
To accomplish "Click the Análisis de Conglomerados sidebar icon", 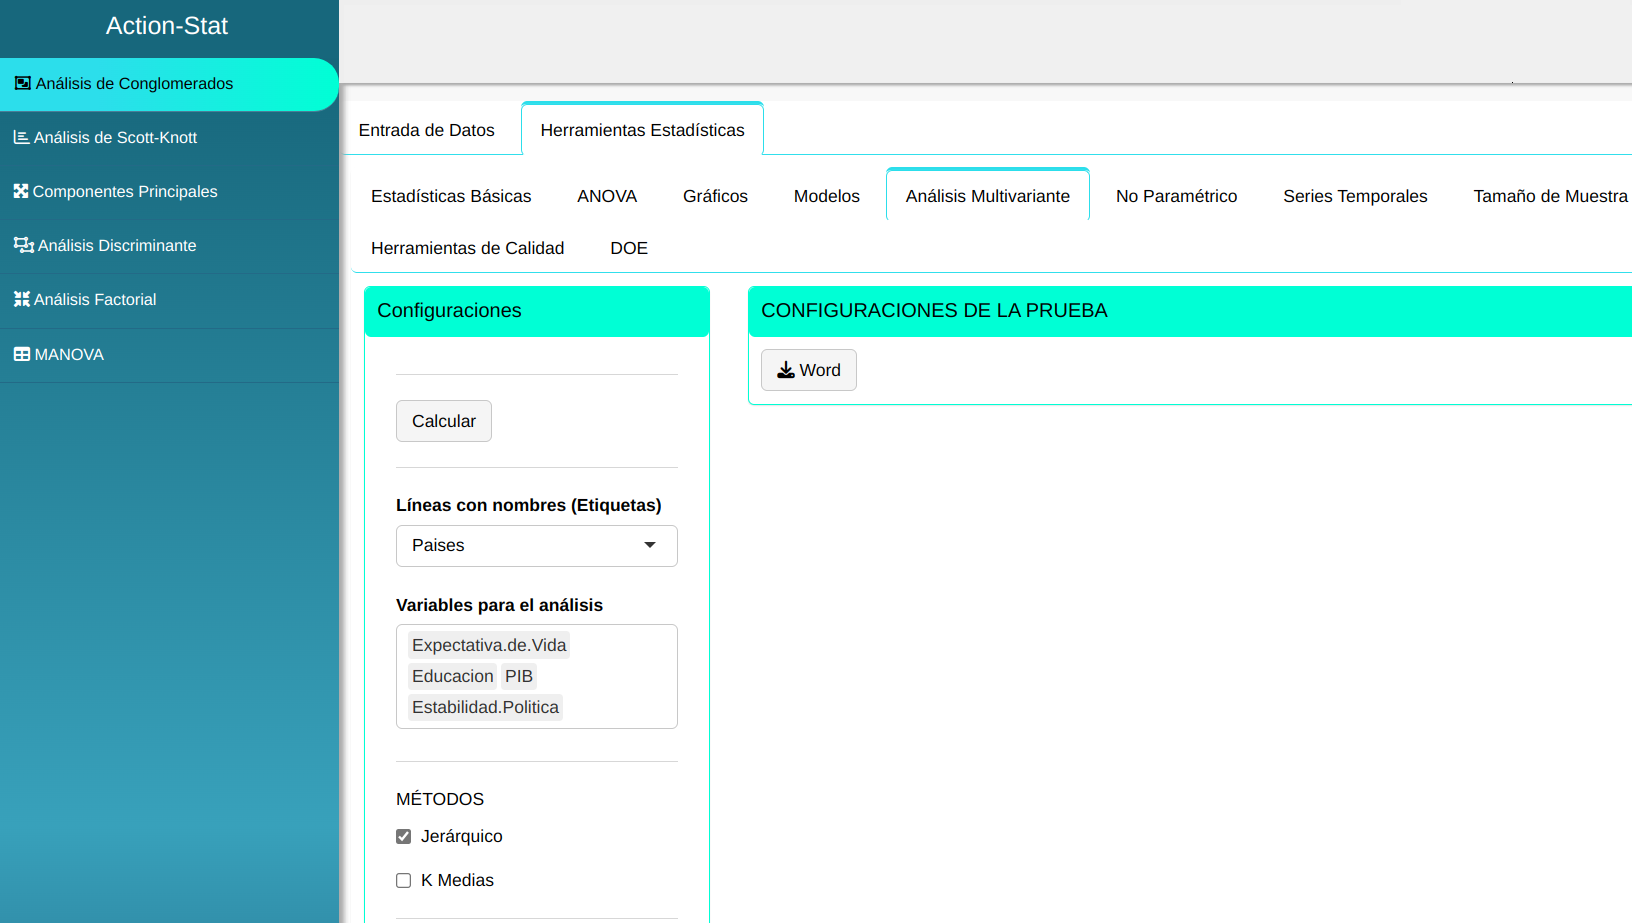I will click(22, 84).
